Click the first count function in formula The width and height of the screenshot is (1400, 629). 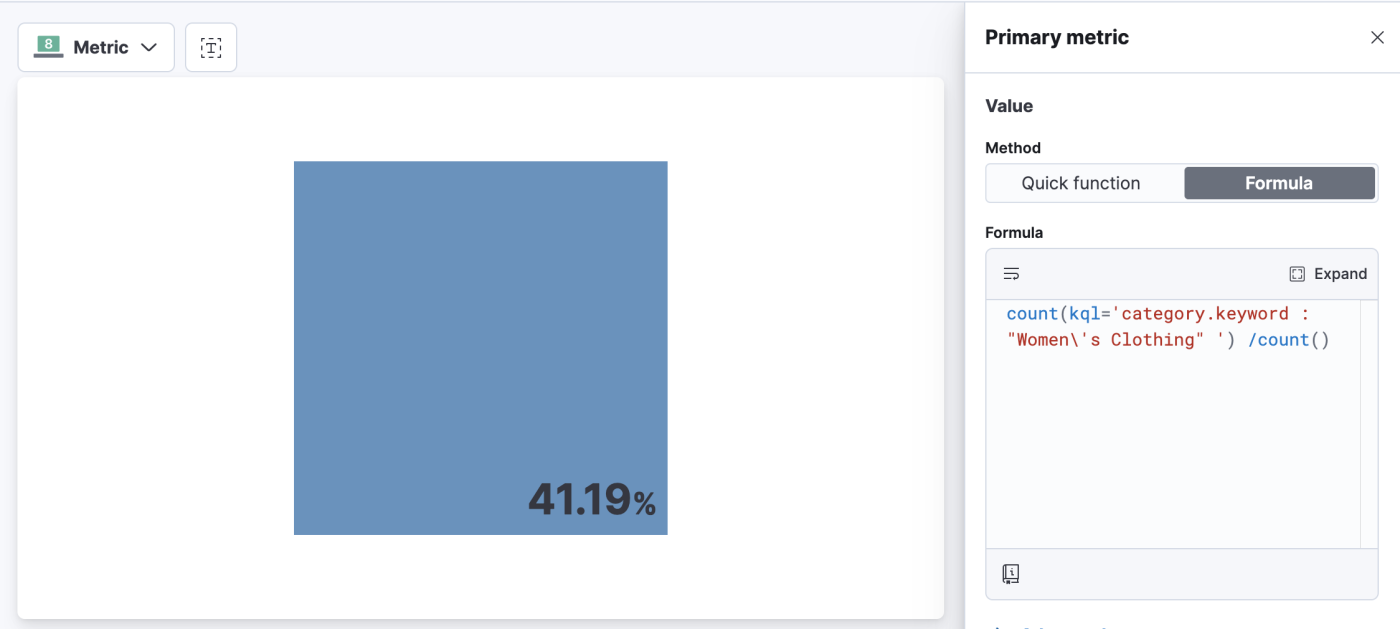click(1032, 314)
